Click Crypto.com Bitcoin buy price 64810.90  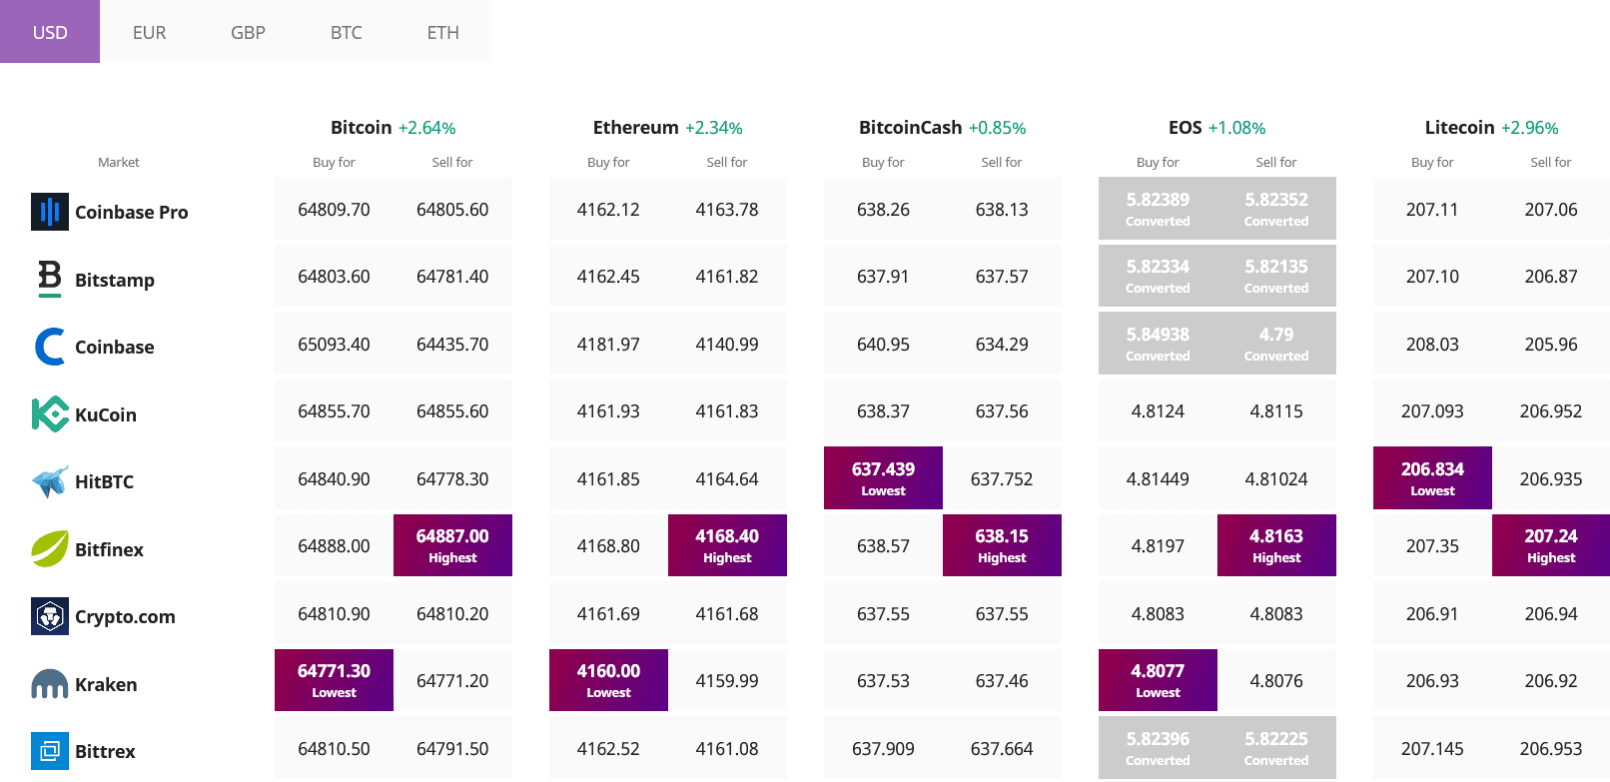coord(334,614)
